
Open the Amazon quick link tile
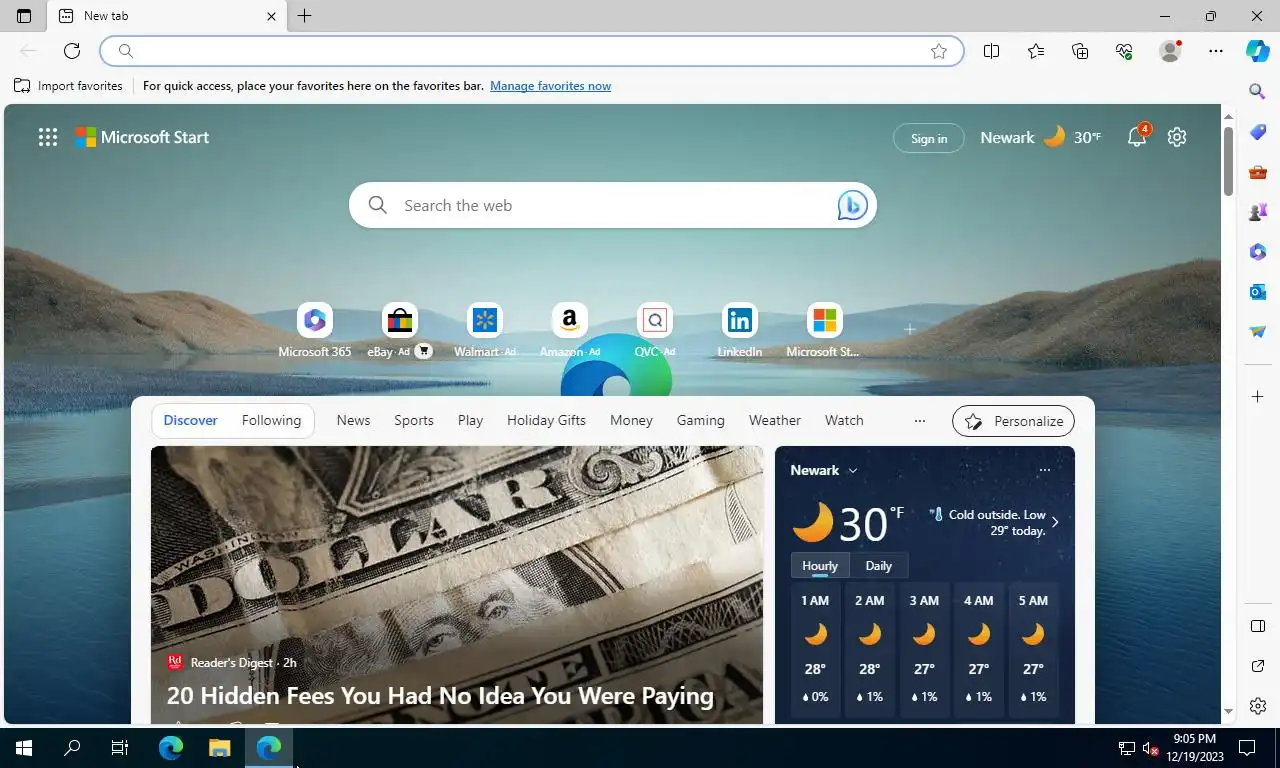click(569, 331)
